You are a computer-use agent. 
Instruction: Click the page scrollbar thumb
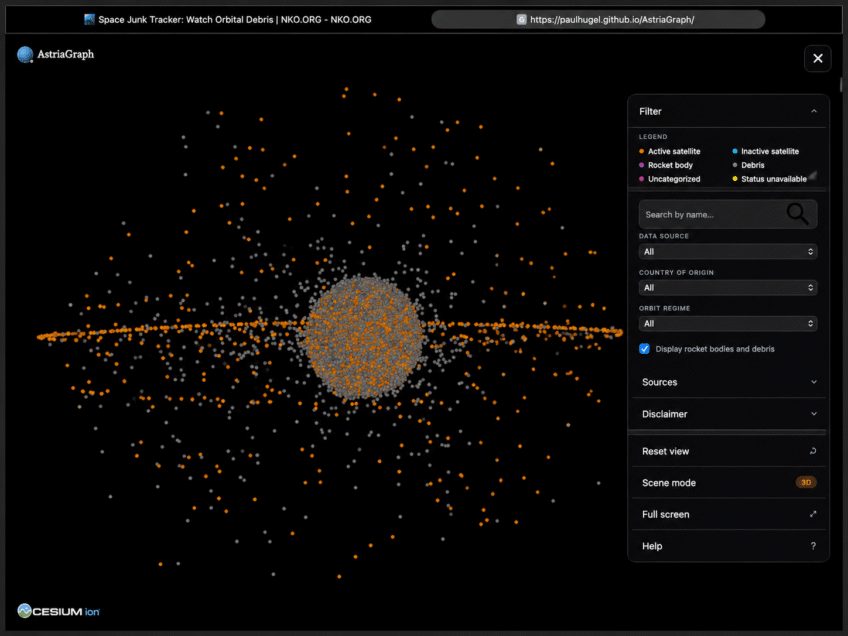pyautogui.click(x=841, y=85)
